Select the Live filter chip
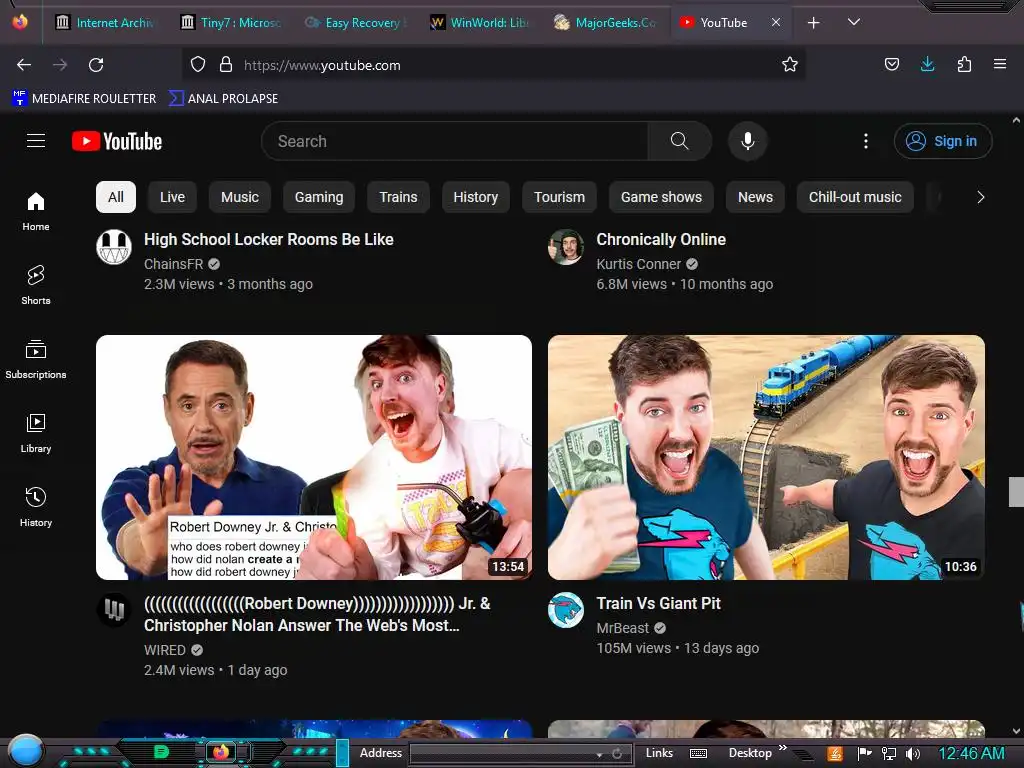The width and height of the screenshot is (1024, 768). pyautogui.click(x=172, y=197)
